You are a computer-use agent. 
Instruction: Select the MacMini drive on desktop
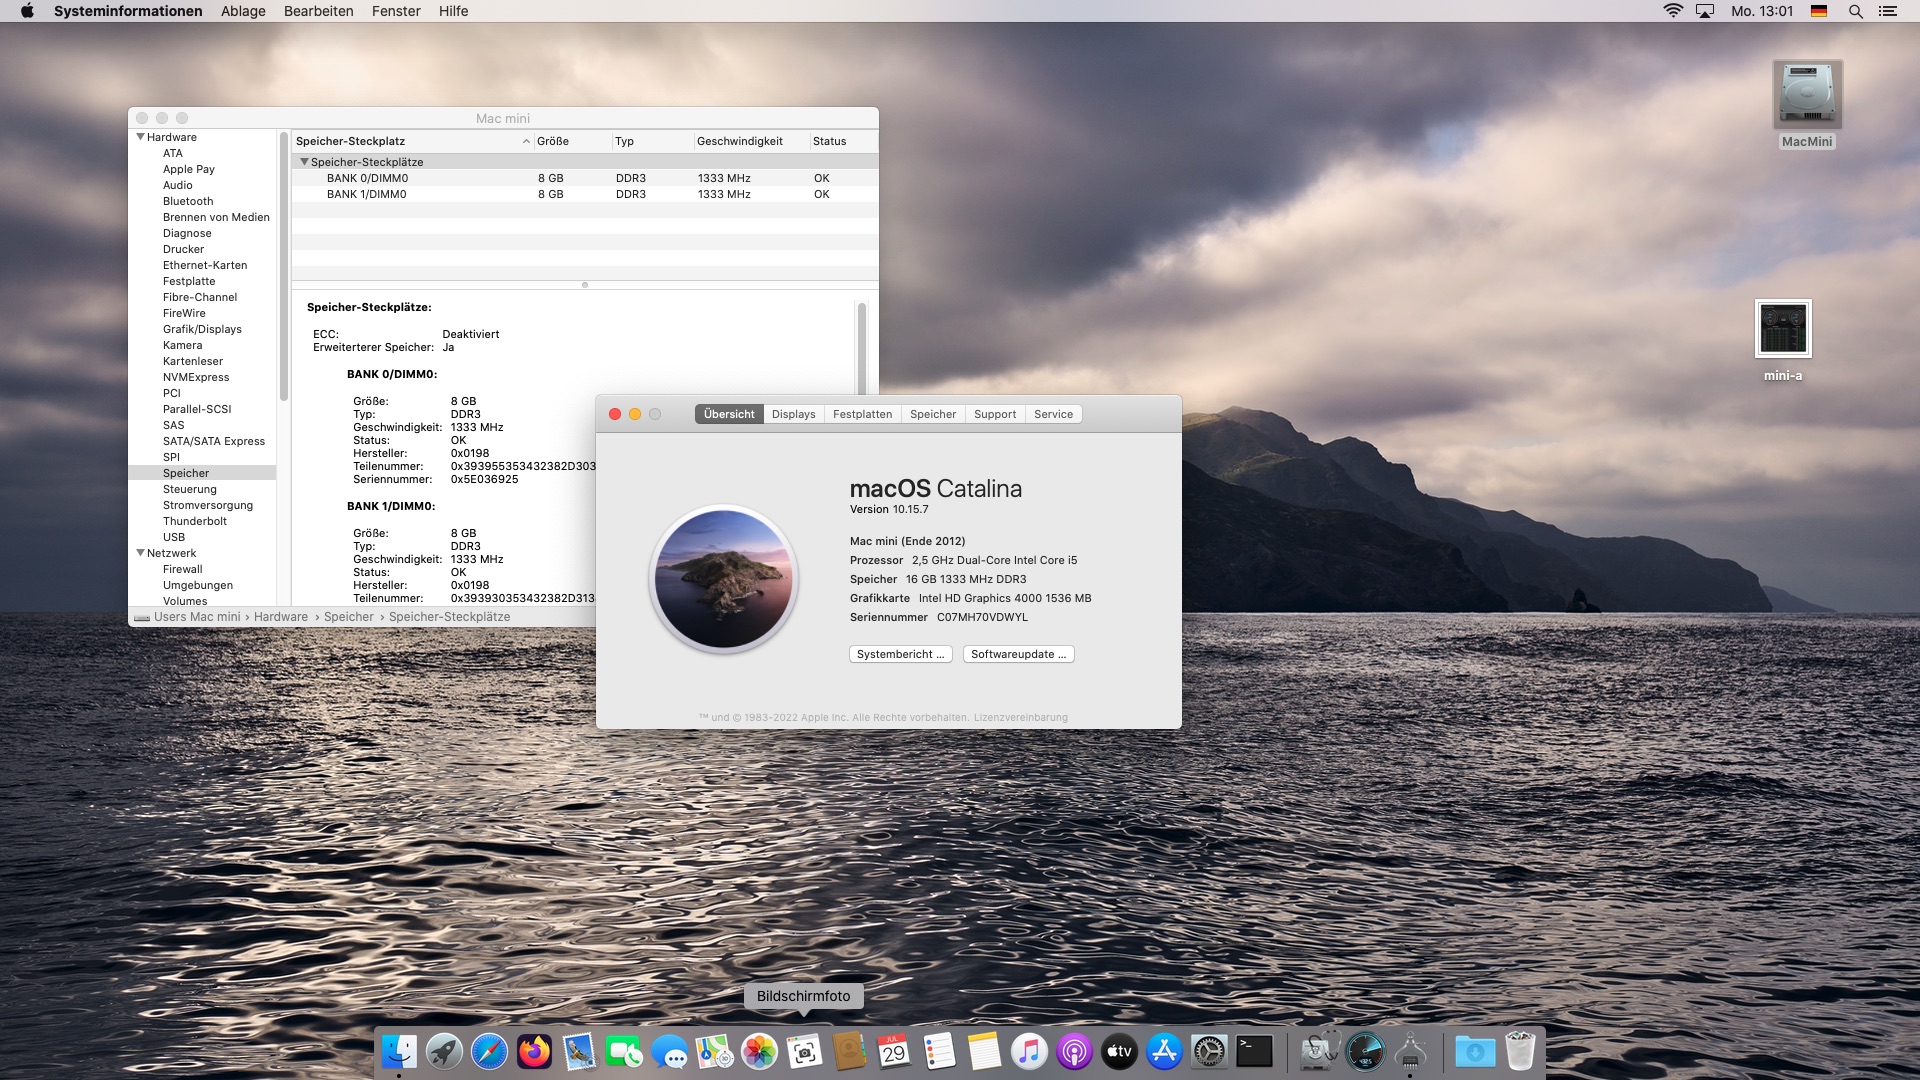pos(1807,96)
